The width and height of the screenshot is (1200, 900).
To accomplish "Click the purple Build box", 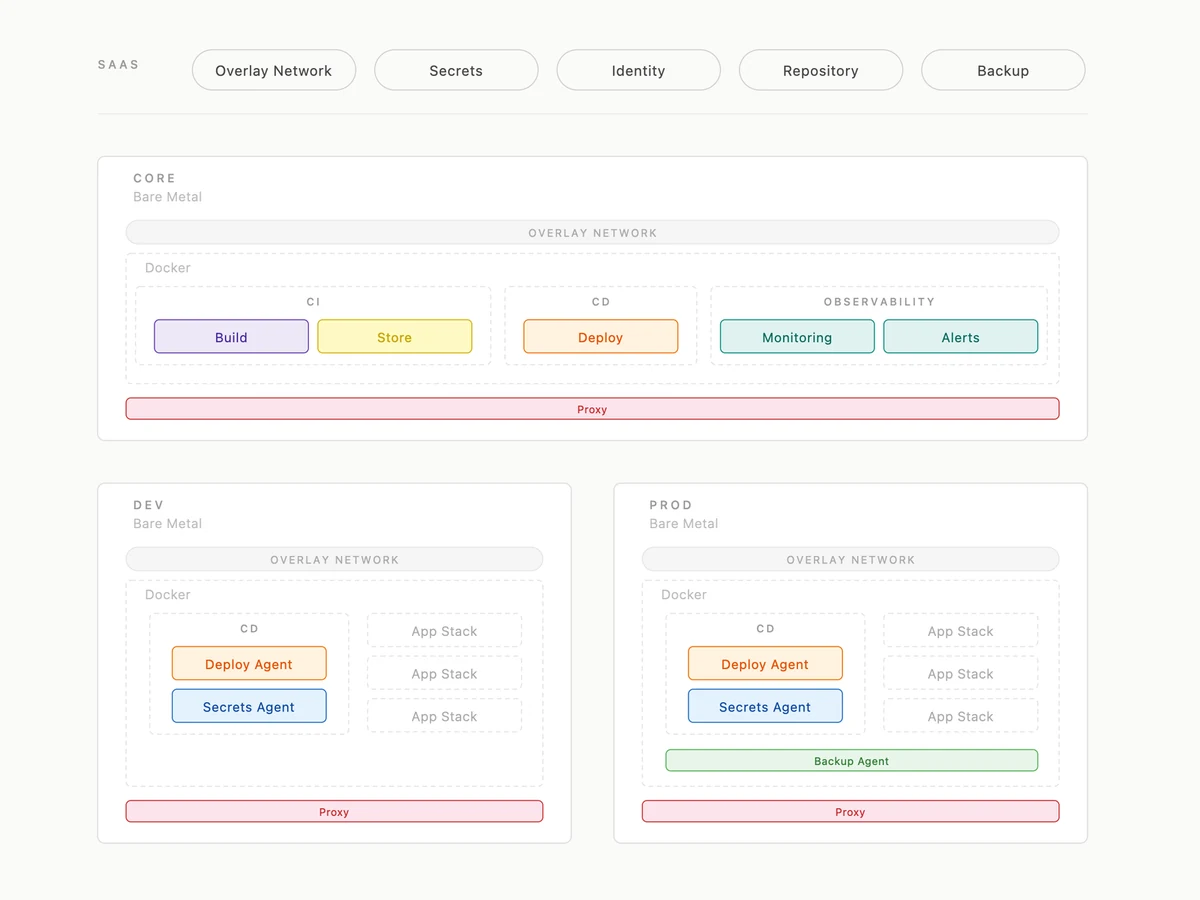I will click(x=231, y=337).
